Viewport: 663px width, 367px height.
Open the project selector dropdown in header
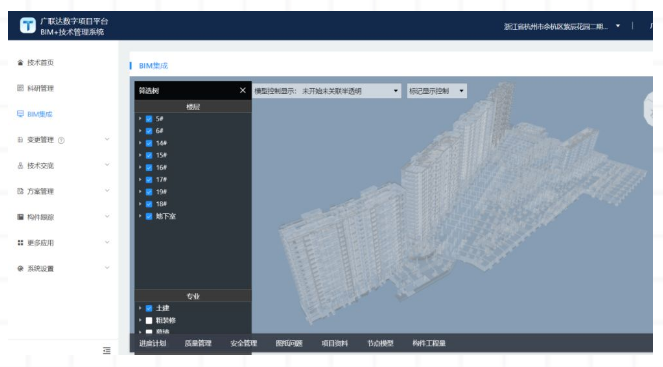618,26
